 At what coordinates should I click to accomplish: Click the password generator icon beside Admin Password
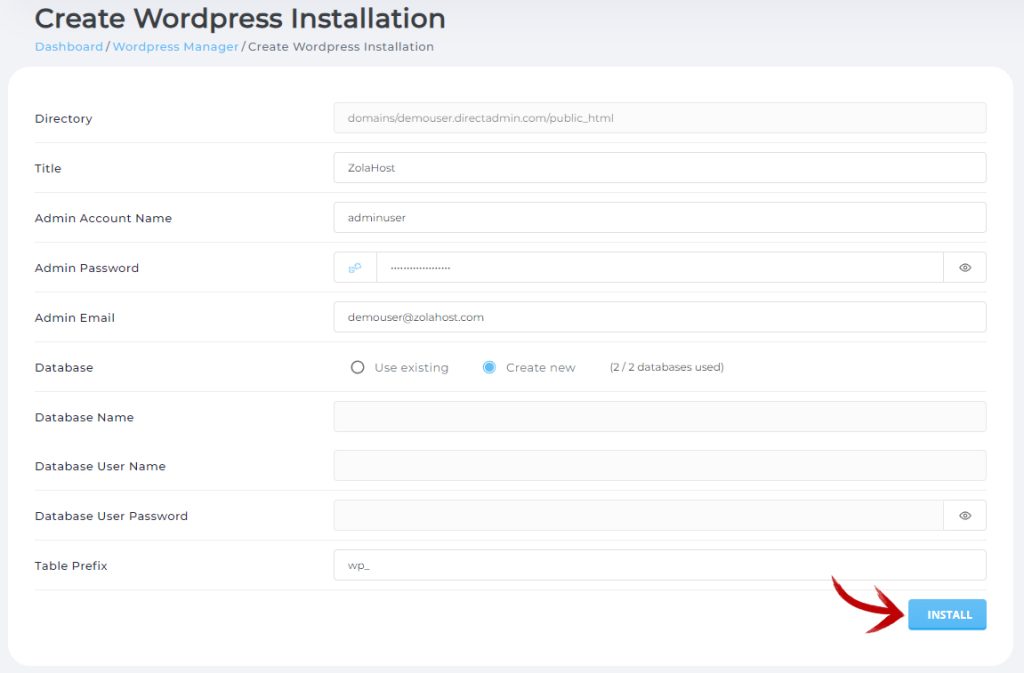tap(355, 267)
